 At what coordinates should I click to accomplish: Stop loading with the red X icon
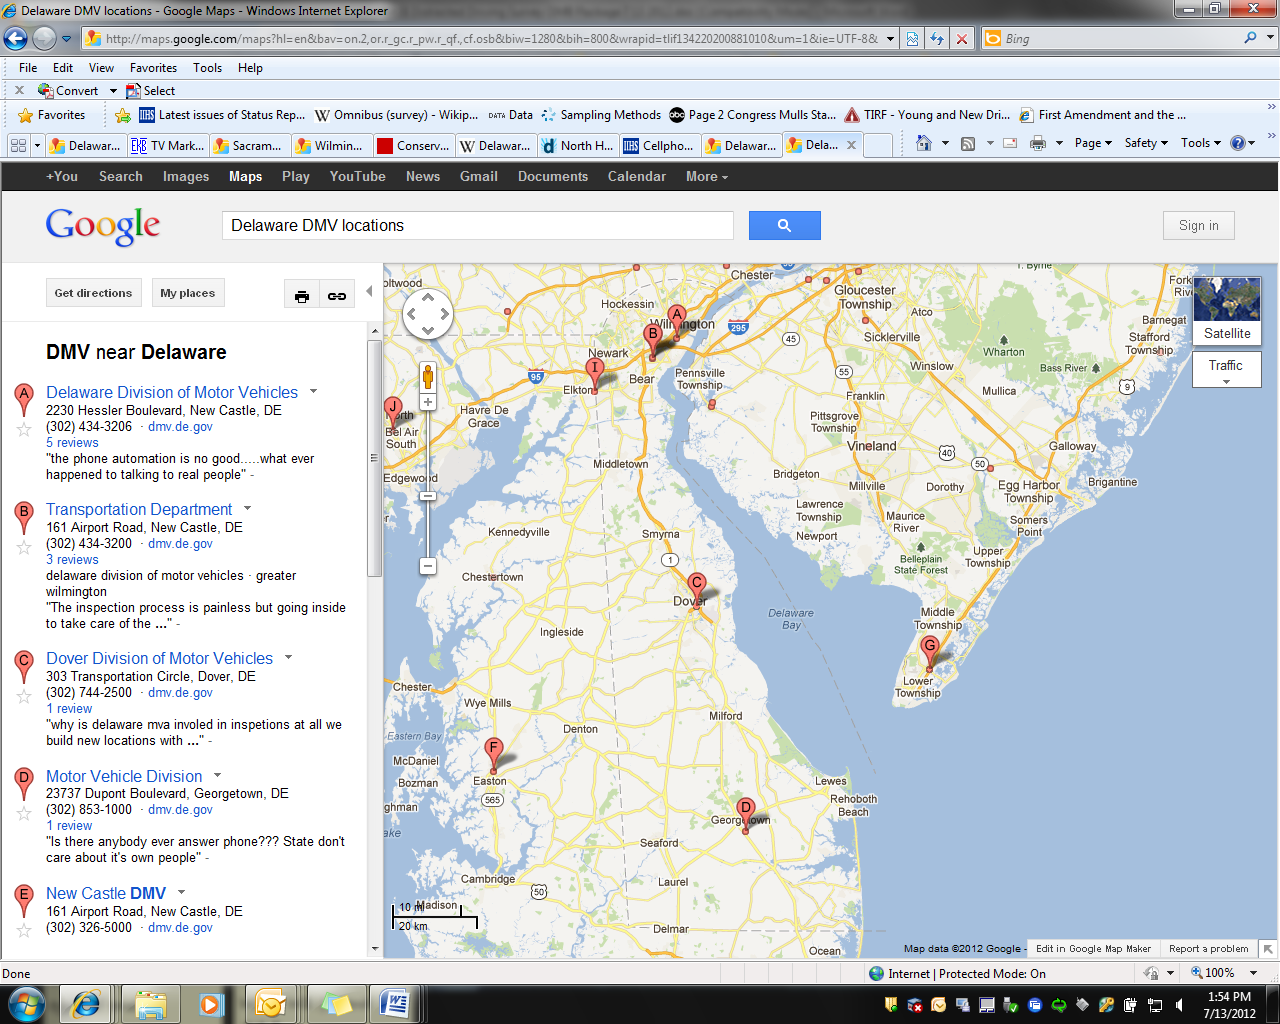click(x=962, y=39)
